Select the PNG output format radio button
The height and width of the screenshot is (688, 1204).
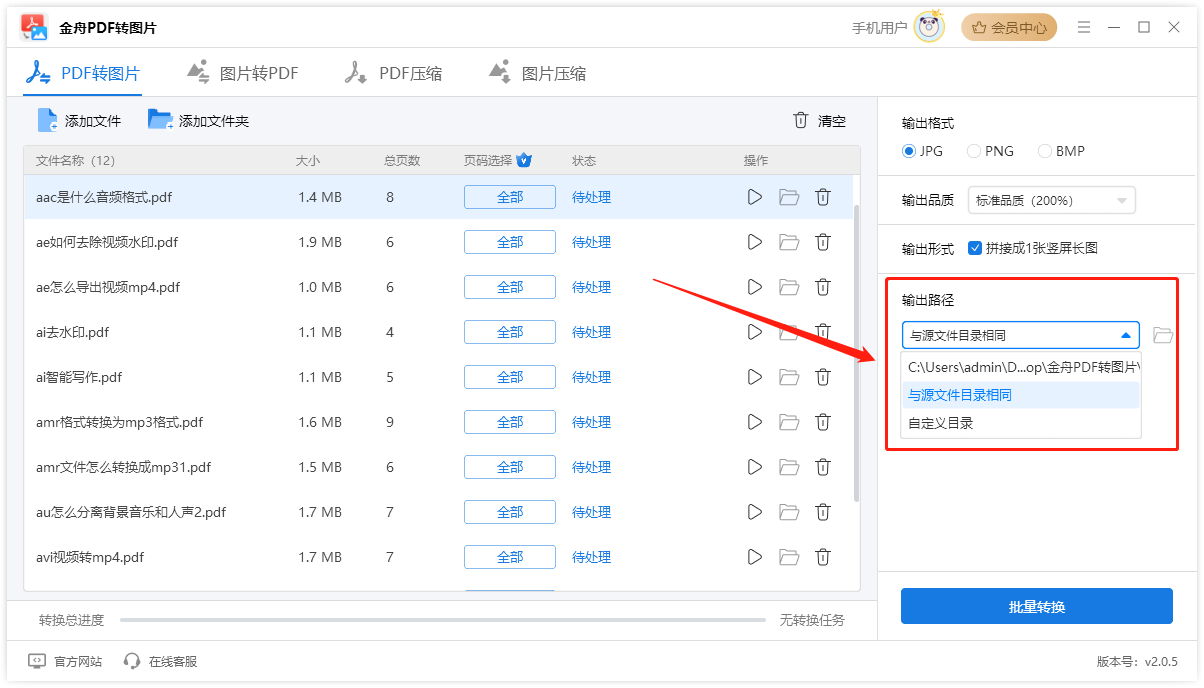pos(972,151)
